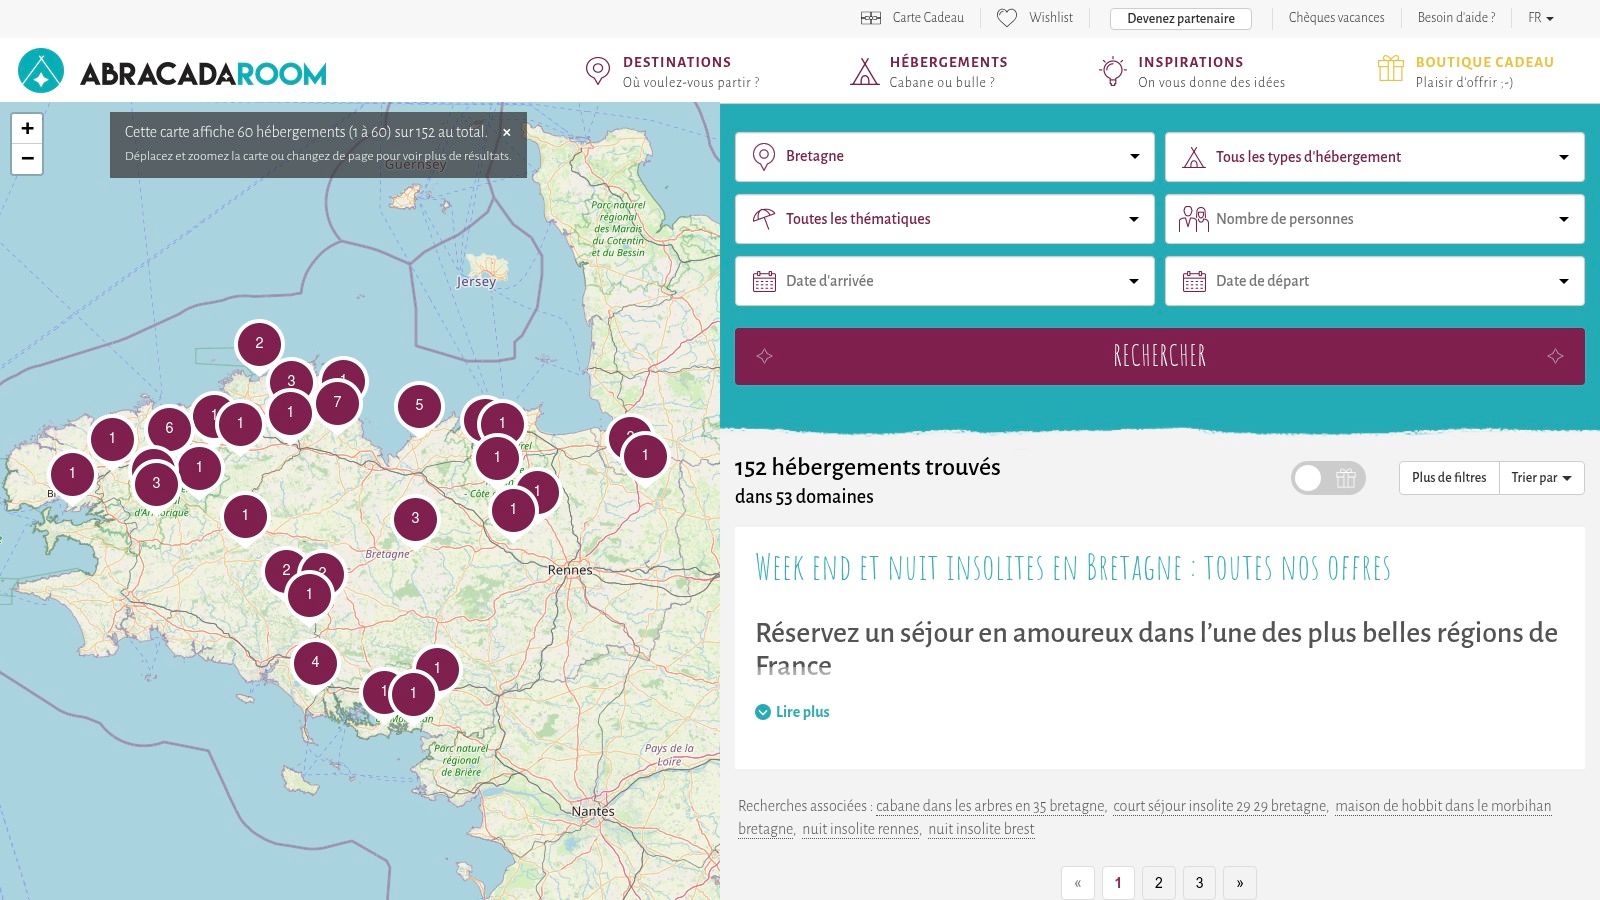This screenshot has width=1600, height=900.
Task: Select the map cluster marker numbered 6
Action: [x=169, y=428]
